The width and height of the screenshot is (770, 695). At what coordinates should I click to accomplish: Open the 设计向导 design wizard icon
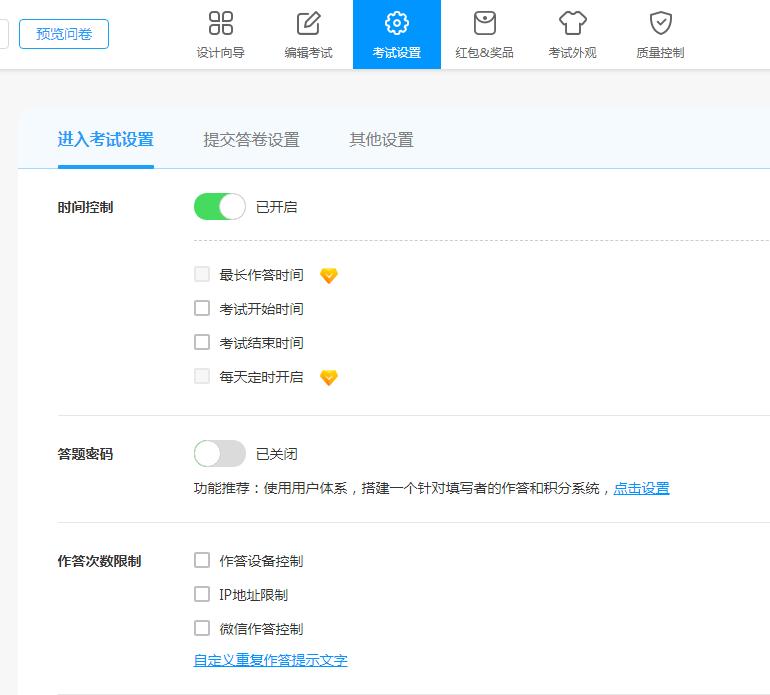tap(220, 23)
